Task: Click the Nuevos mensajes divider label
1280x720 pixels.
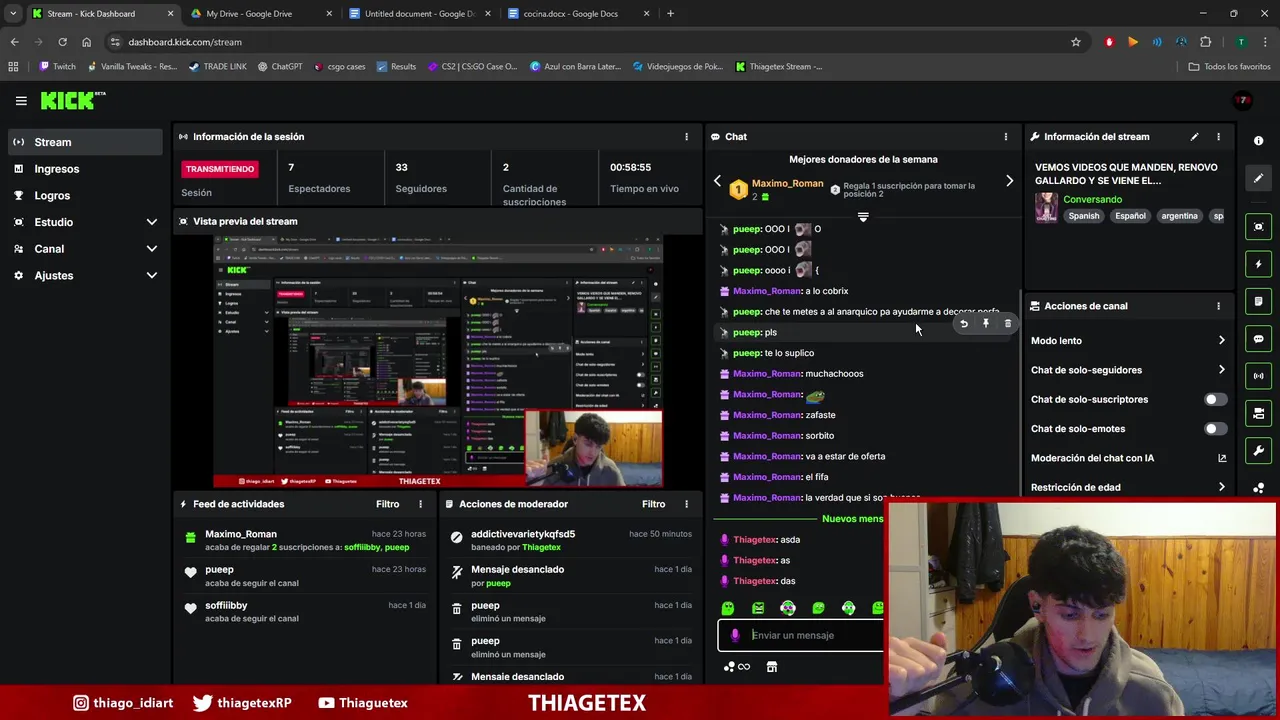Action: point(852,519)
